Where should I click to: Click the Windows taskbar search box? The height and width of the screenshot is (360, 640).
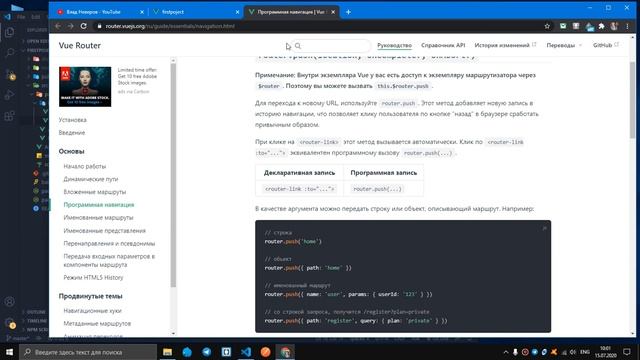[88, 352]
